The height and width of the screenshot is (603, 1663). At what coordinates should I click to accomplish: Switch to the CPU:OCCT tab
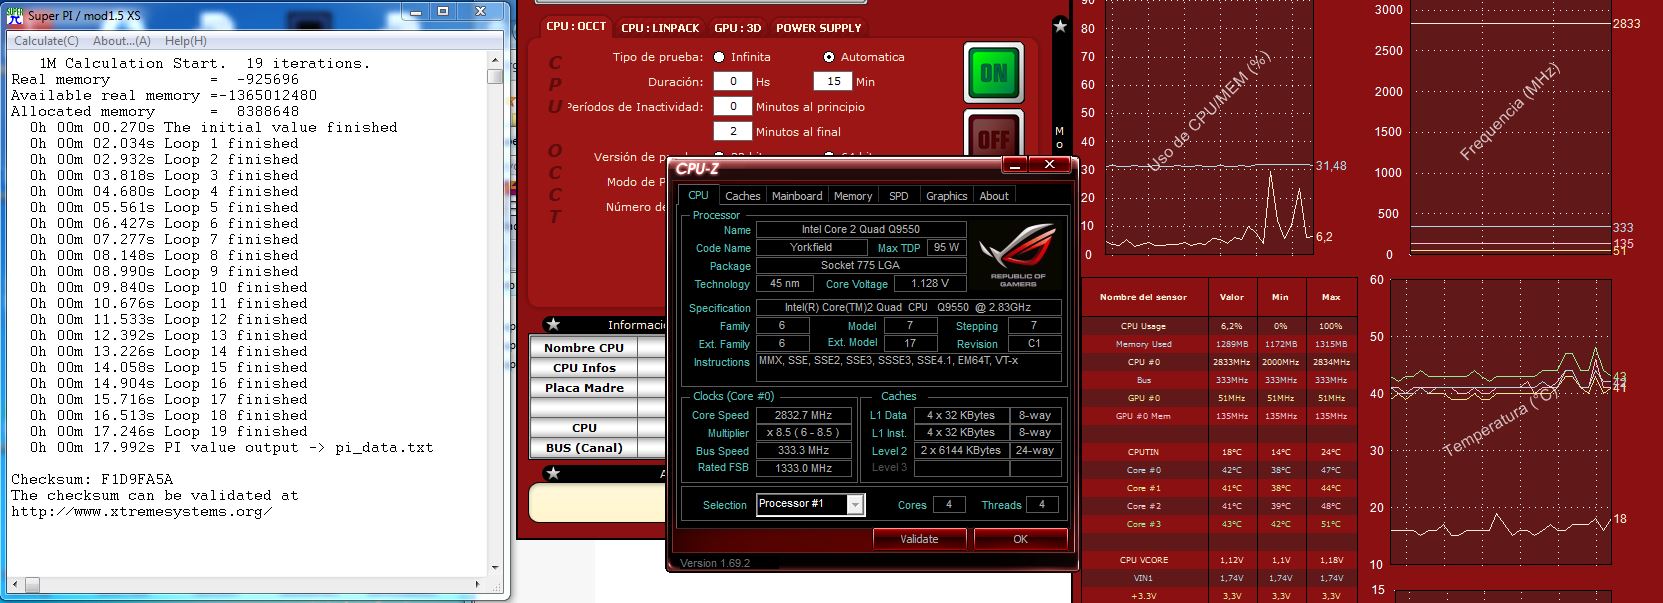pos(576,27)
